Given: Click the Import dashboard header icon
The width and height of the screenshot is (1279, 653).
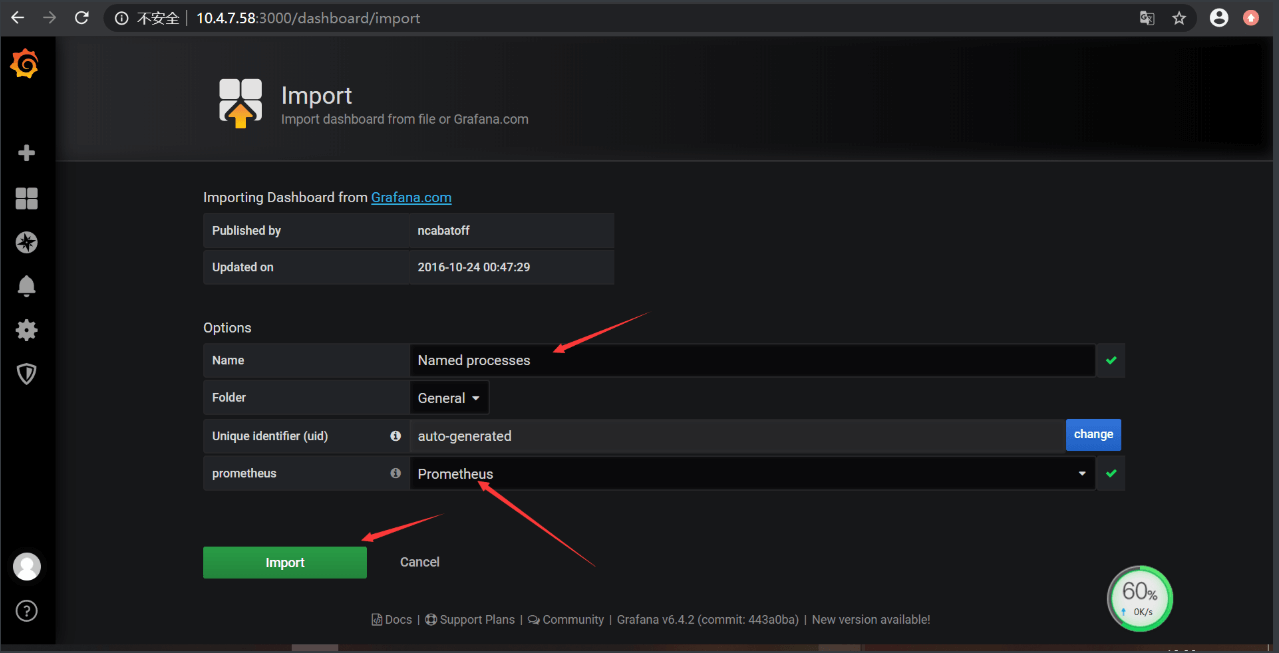Looking at the screenshot, I should [x=241, y=103].
